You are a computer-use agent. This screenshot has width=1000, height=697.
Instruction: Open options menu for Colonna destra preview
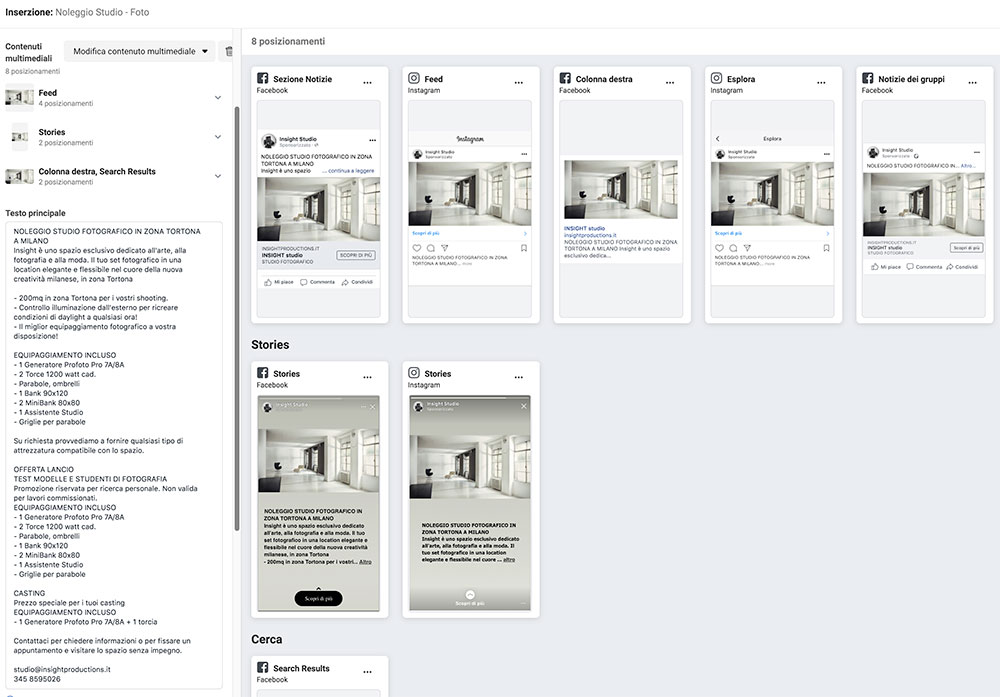tap(669, 82)
